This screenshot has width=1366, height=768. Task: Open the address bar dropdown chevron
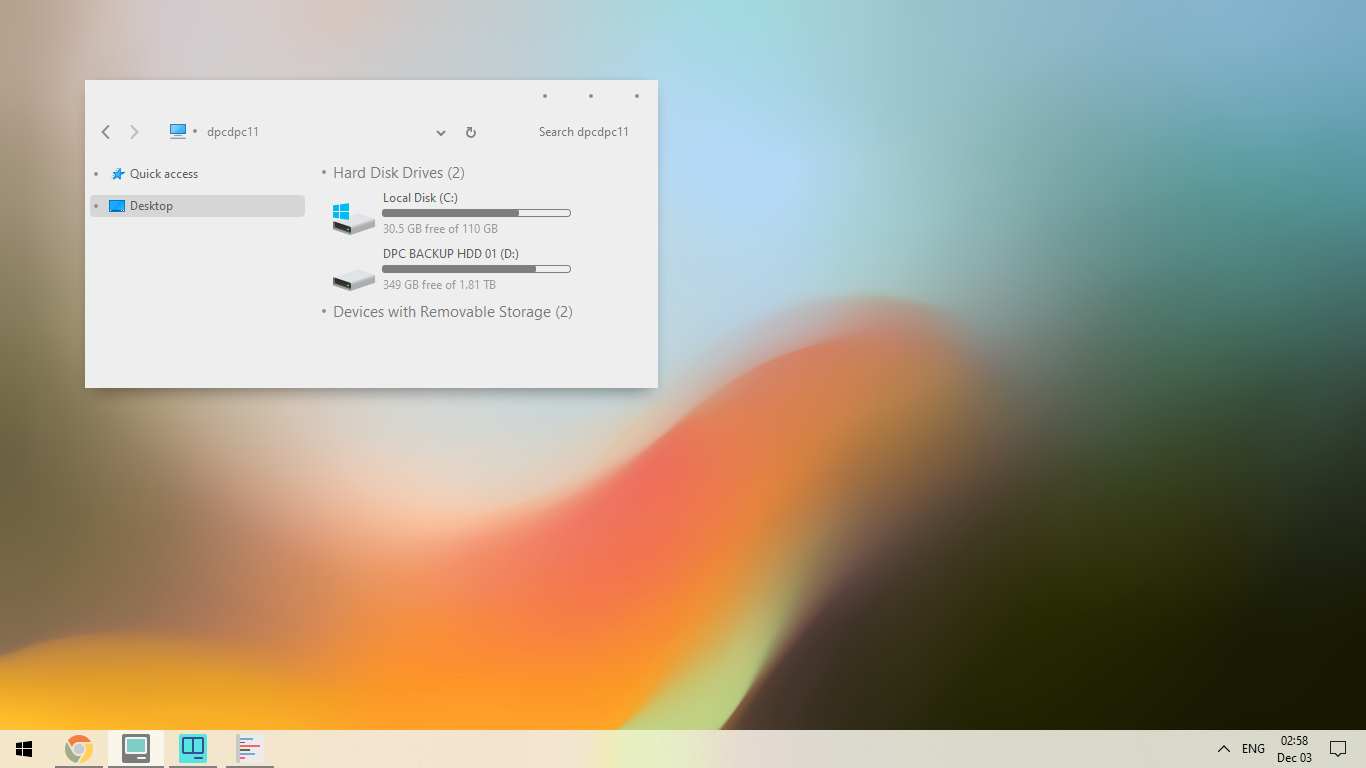pos(441,132)
